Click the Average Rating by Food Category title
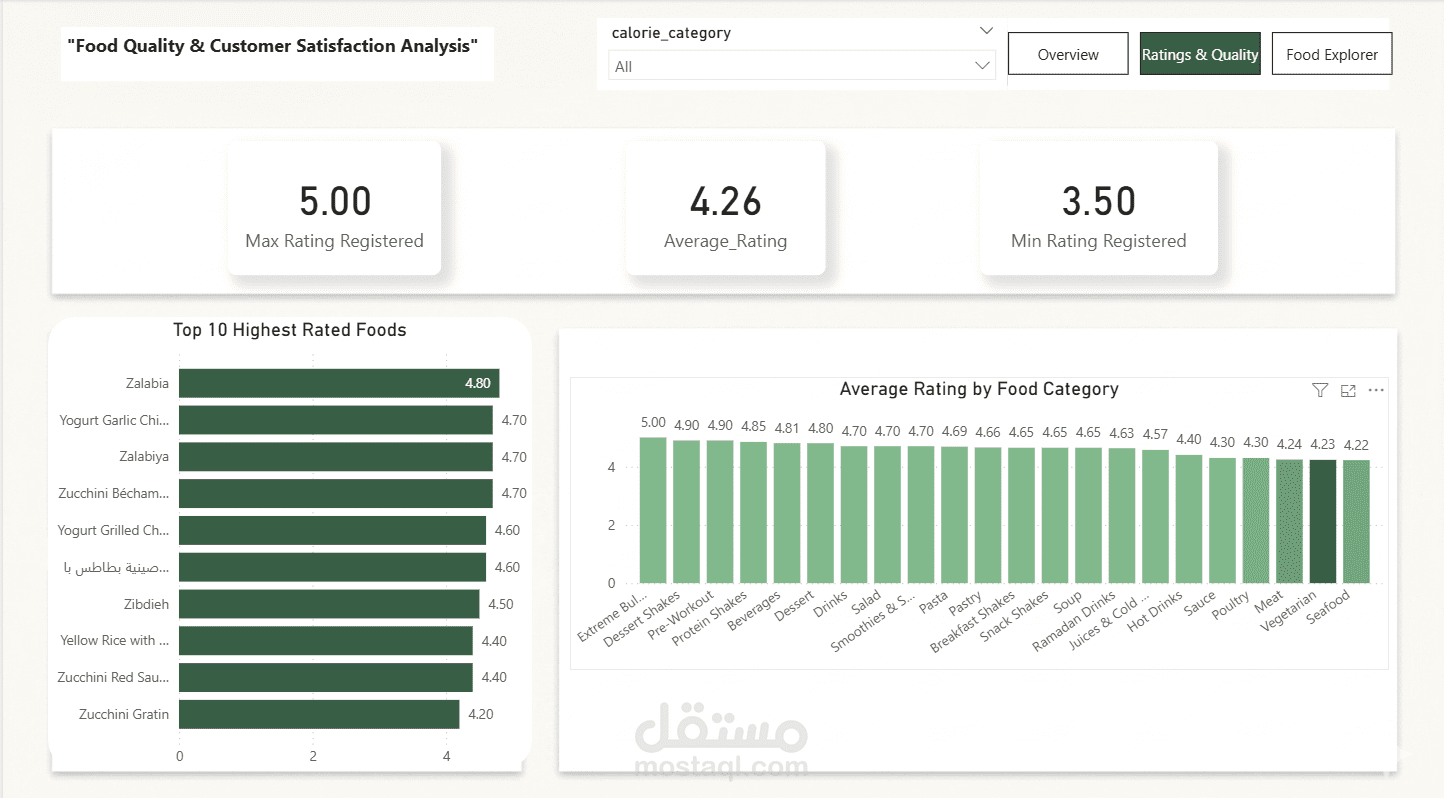This screenshot has height=798, width=1444. click(979, 389)
